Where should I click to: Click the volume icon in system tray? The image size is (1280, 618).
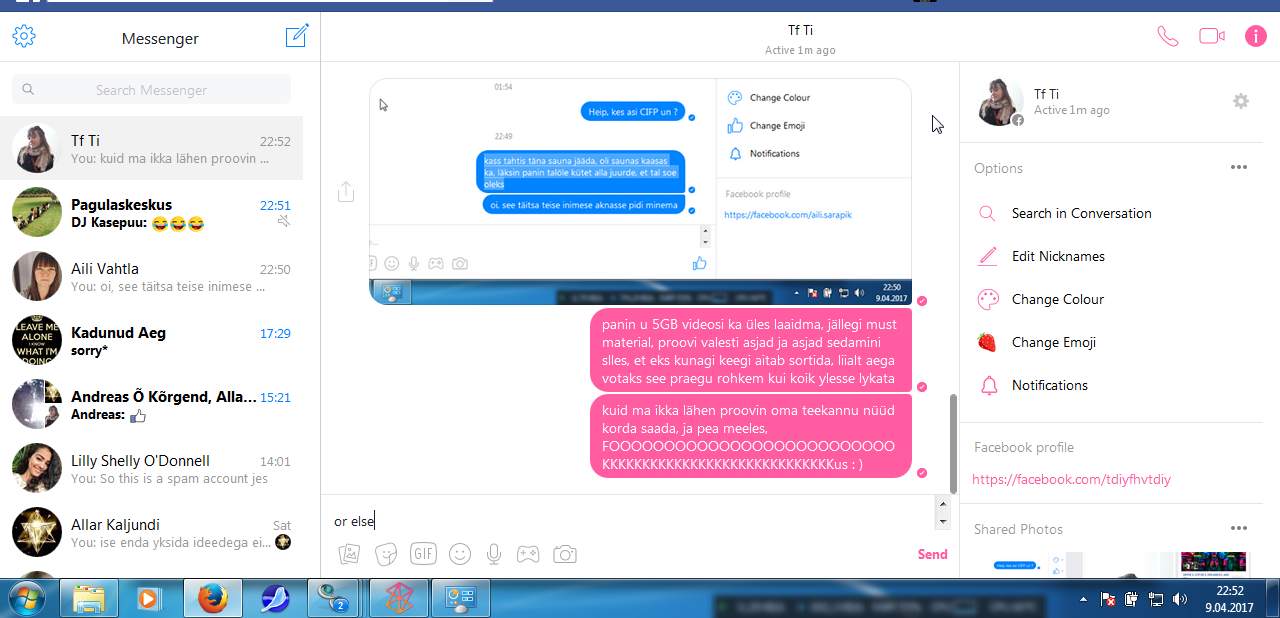tap(1179, 599)
